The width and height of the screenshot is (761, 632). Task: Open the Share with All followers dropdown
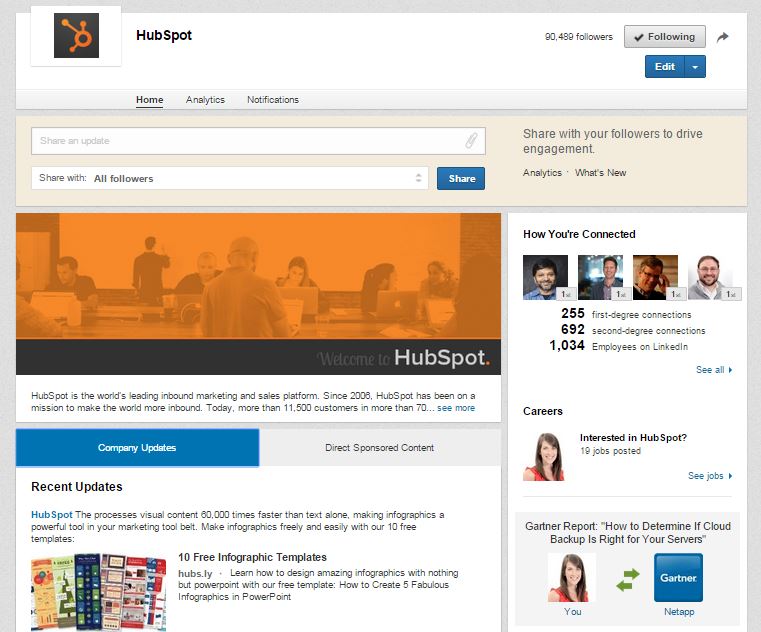(230, 178)
